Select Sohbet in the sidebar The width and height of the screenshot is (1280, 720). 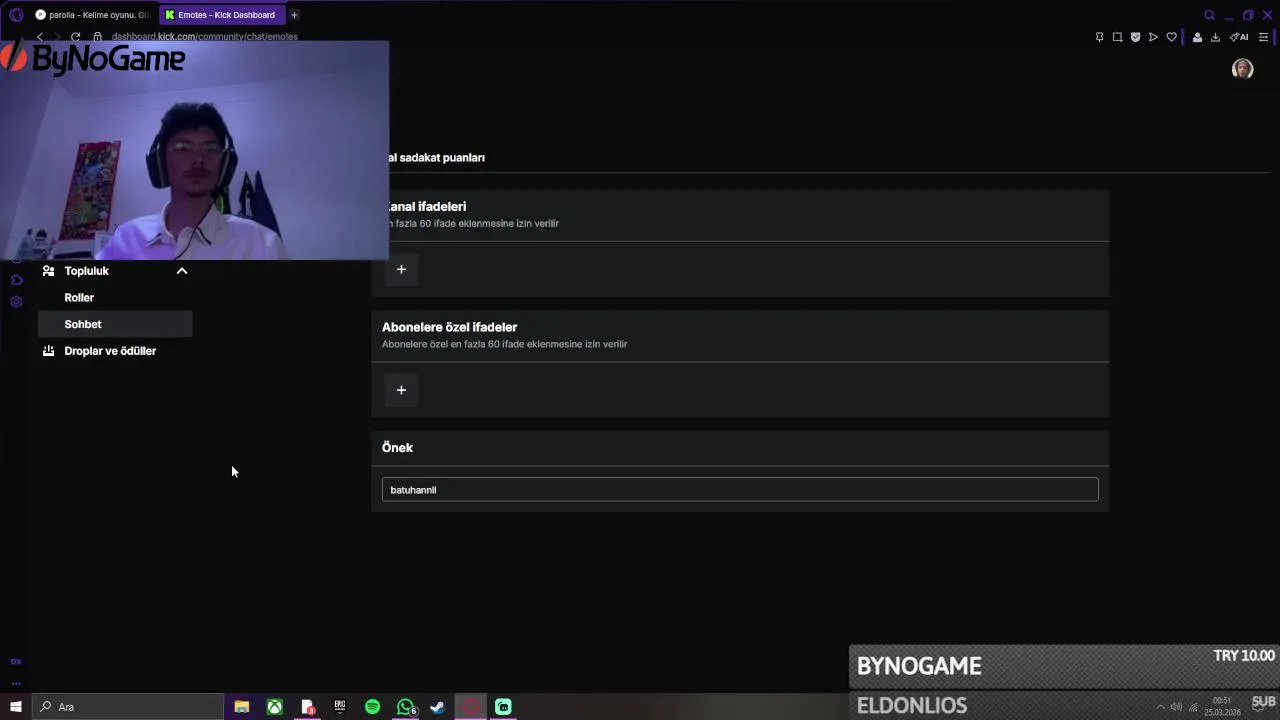pos(115,324)
